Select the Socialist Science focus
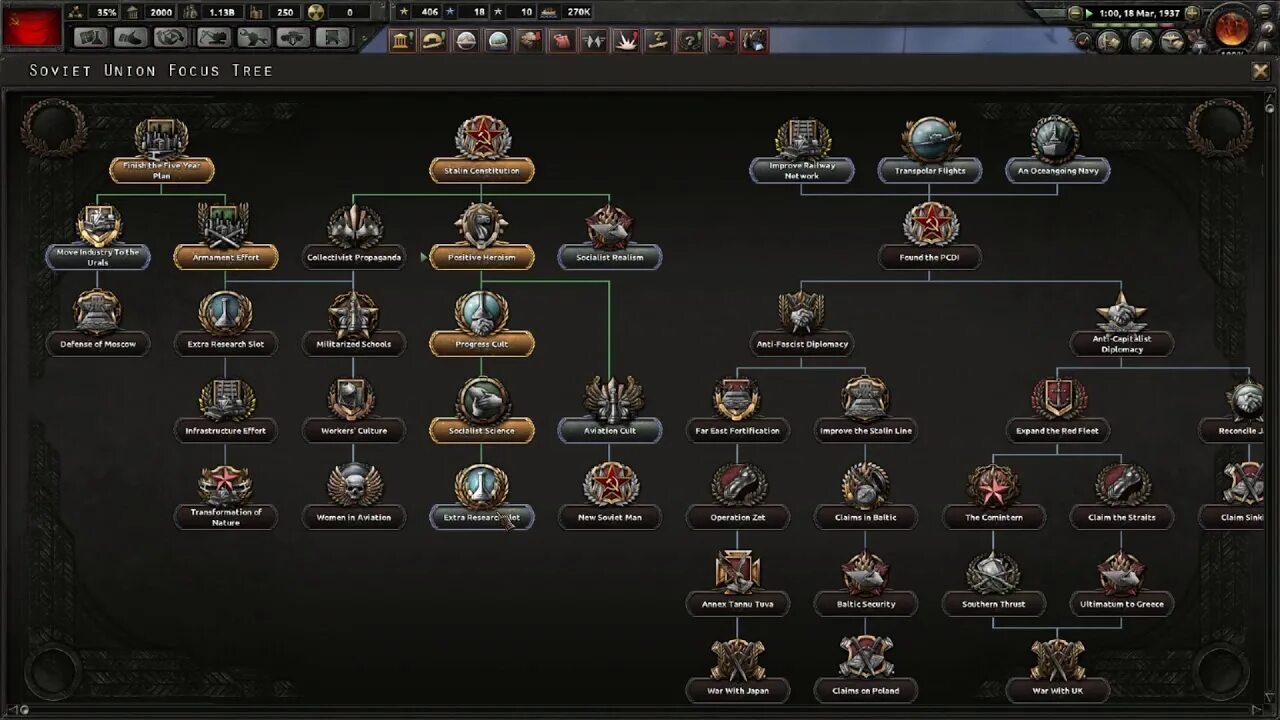1280x720 pixels. pyautogui.click(x=482, y=412)
